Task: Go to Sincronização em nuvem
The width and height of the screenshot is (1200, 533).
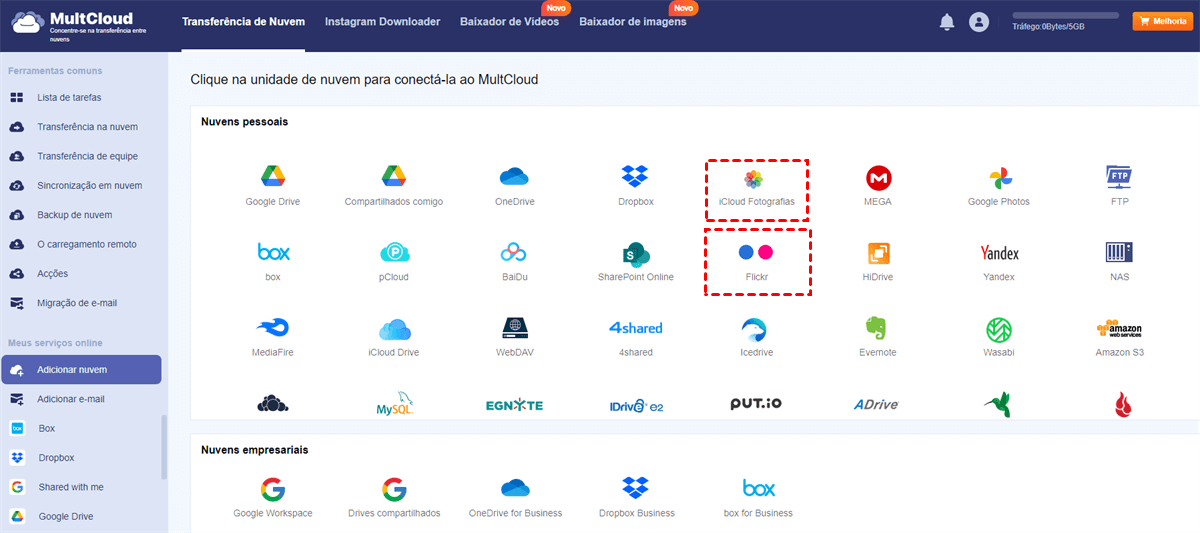Action: 89,186
